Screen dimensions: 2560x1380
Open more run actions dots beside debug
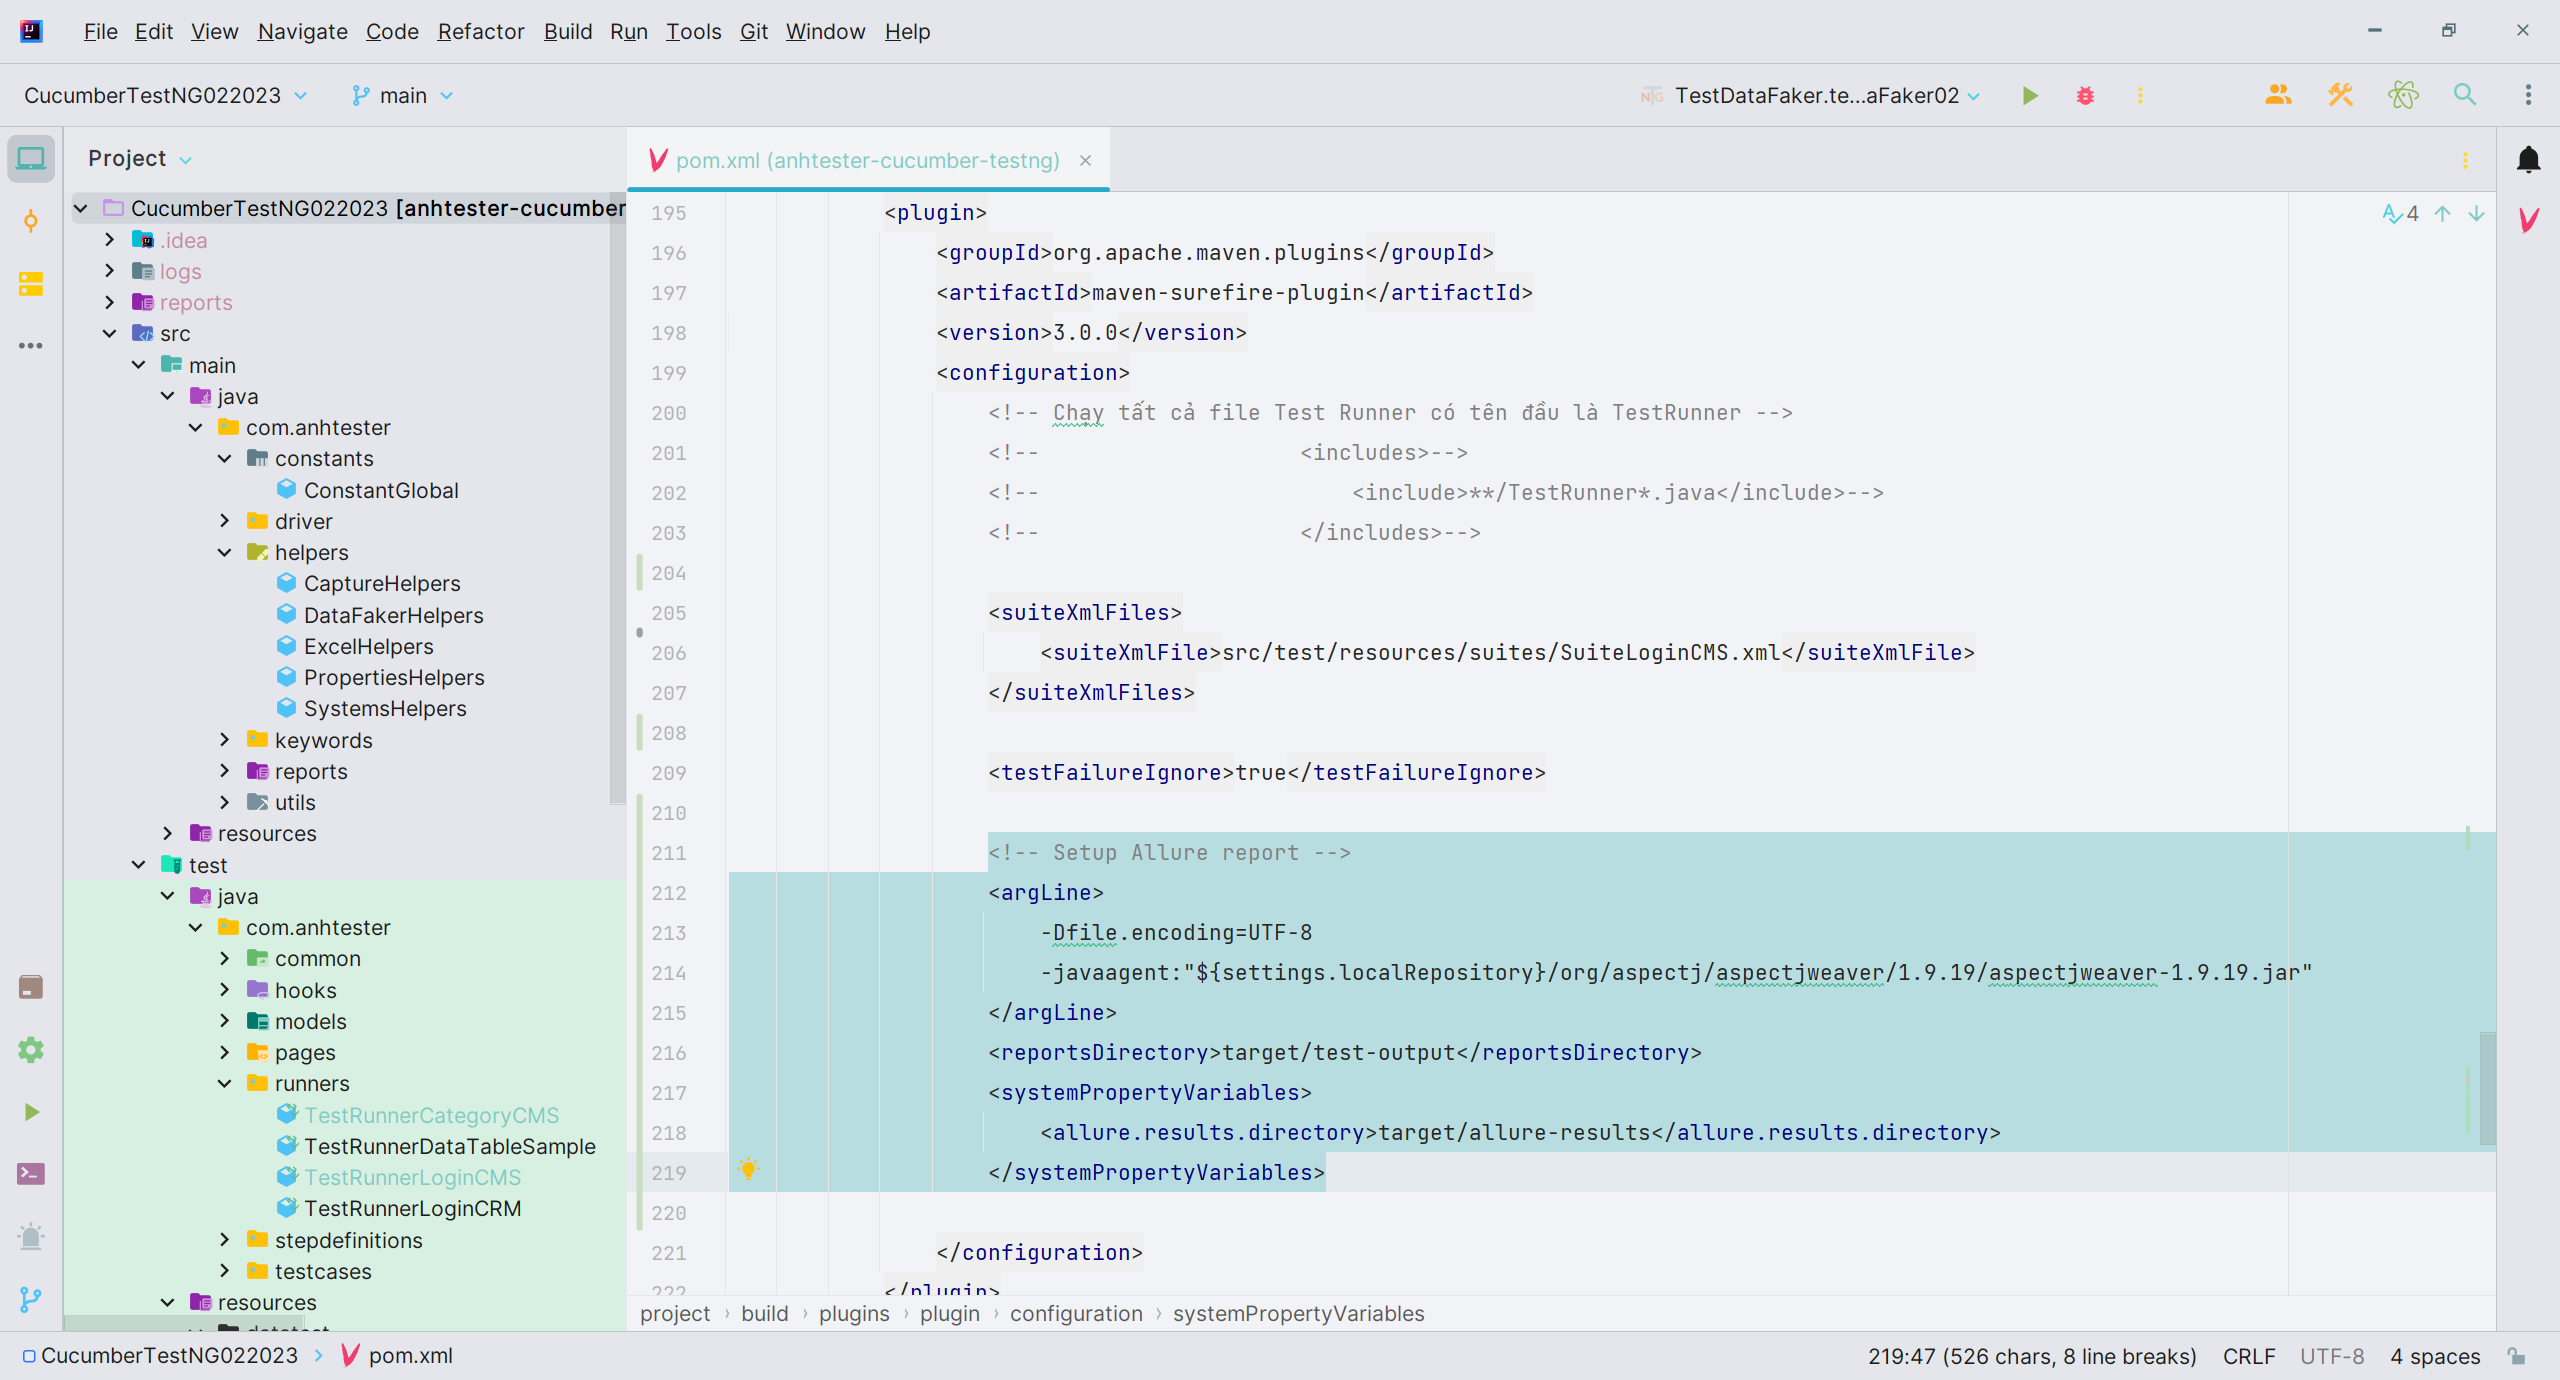point(2140,95)
